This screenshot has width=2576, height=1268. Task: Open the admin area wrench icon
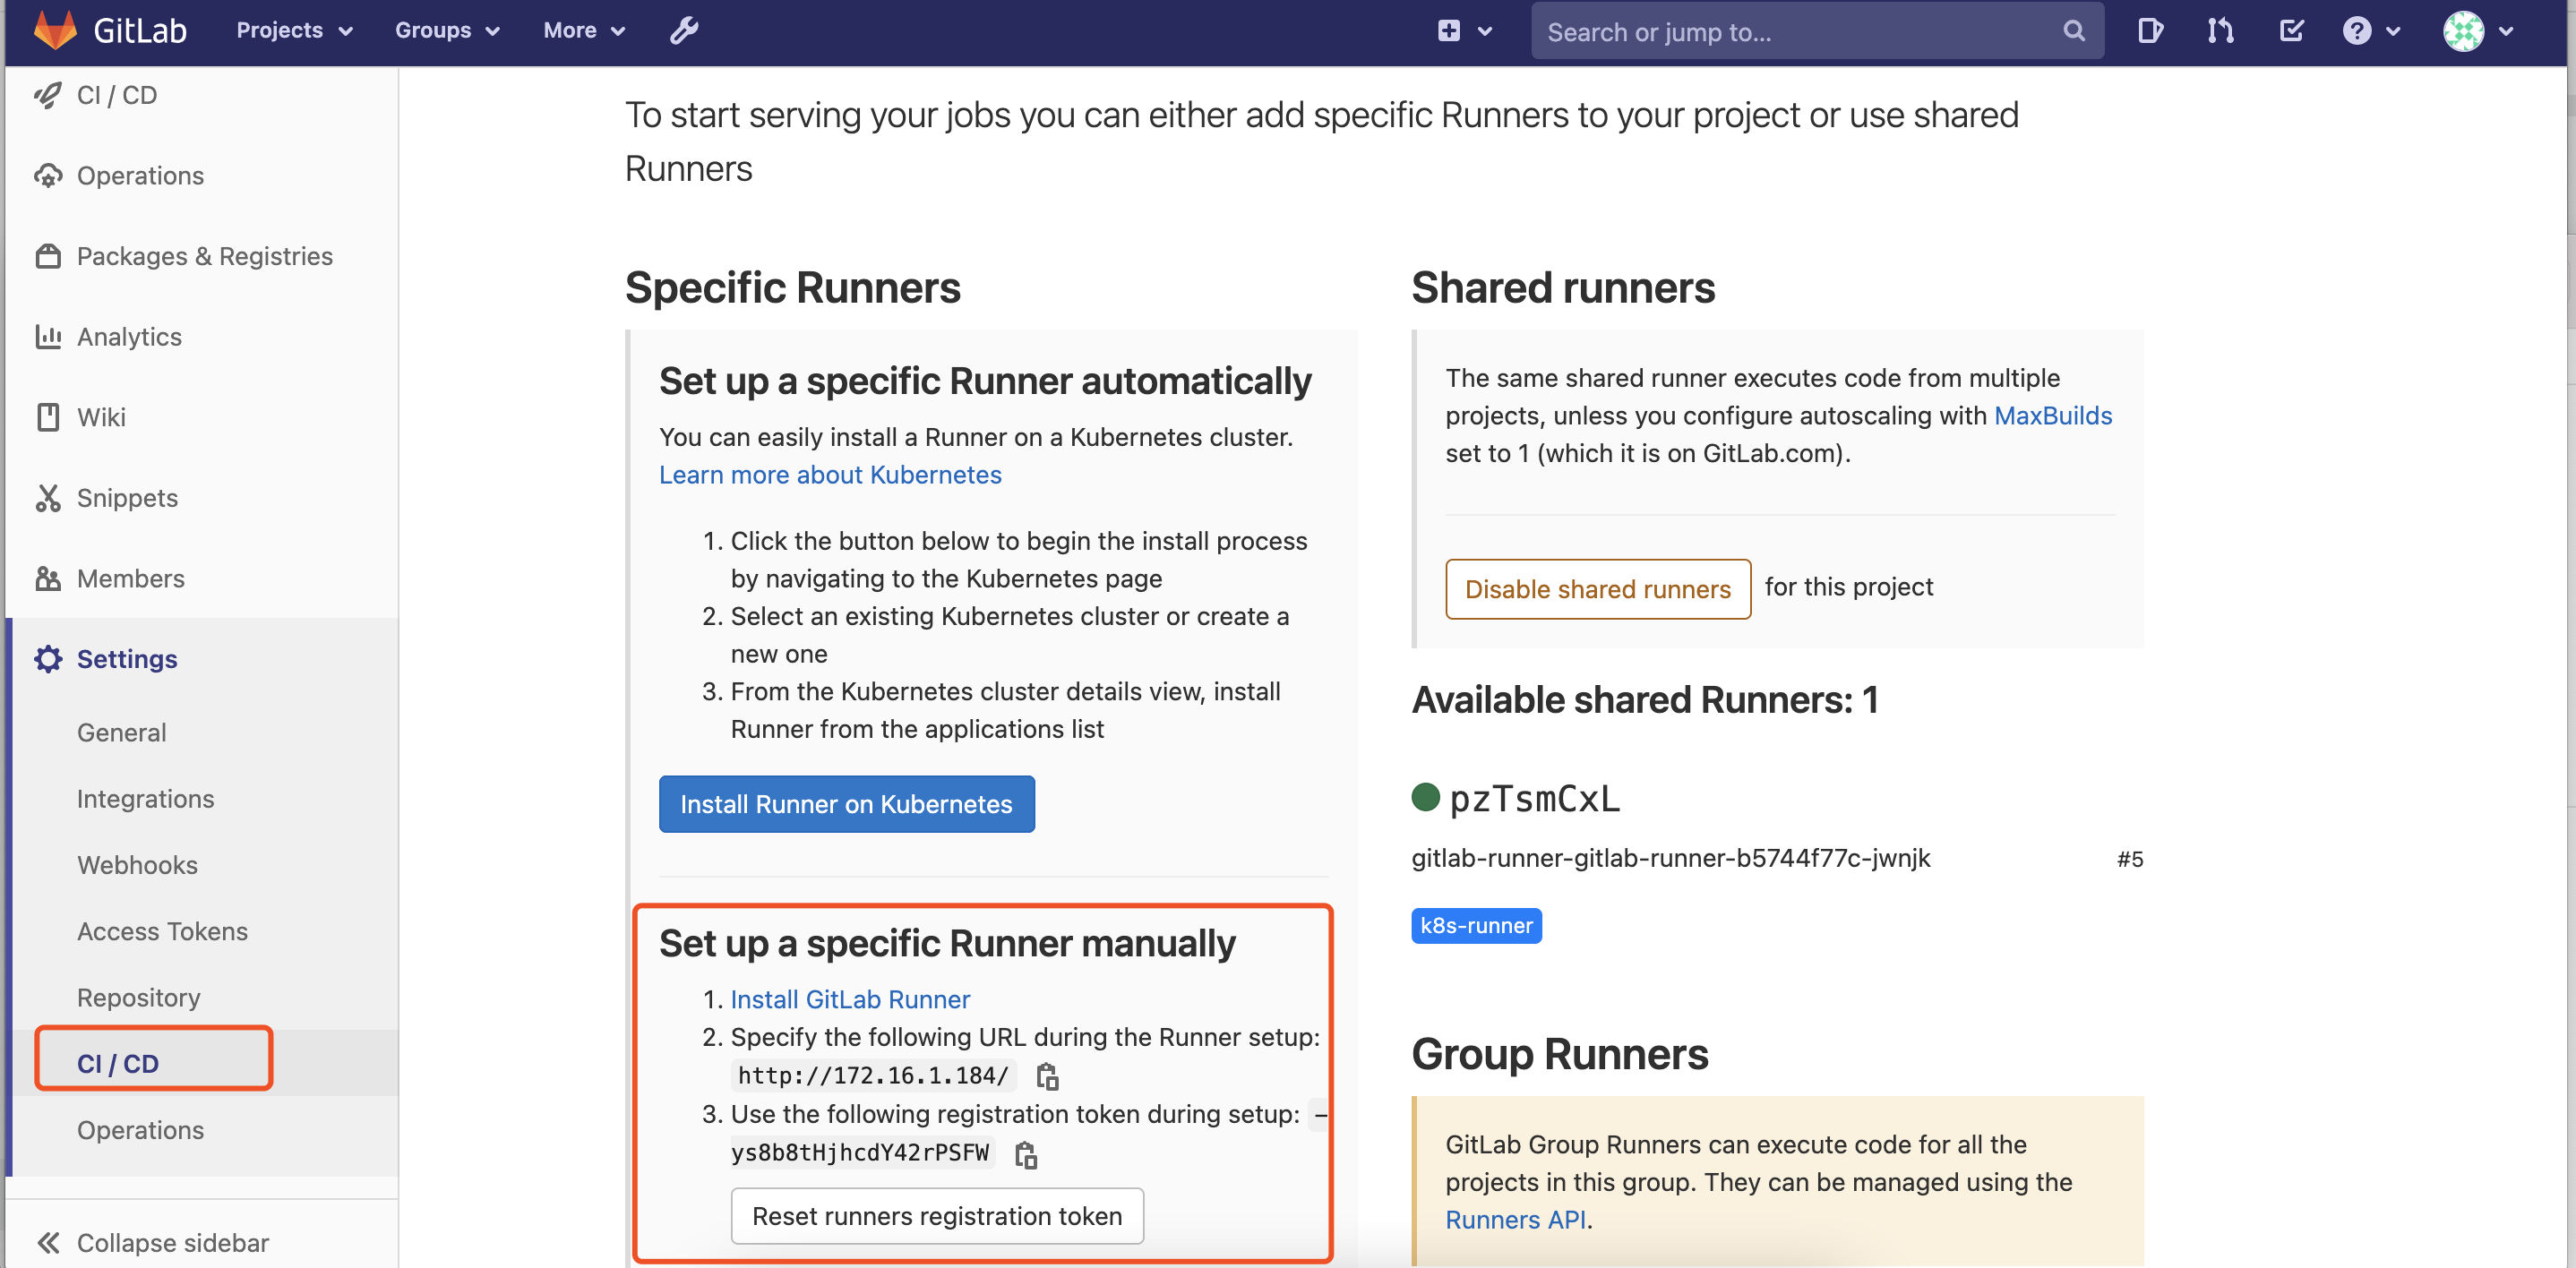[x=684, y=30]
